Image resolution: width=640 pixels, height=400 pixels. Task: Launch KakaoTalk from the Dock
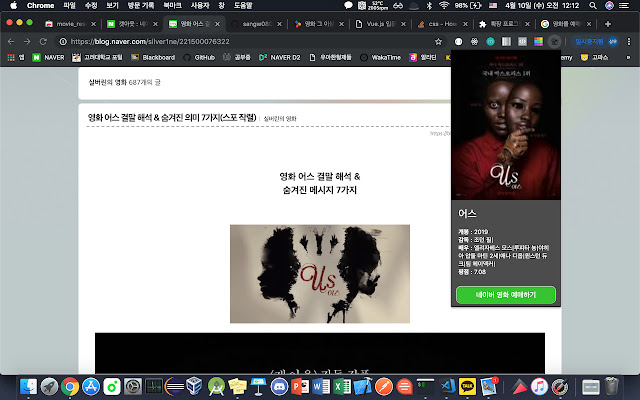(467, 386)
